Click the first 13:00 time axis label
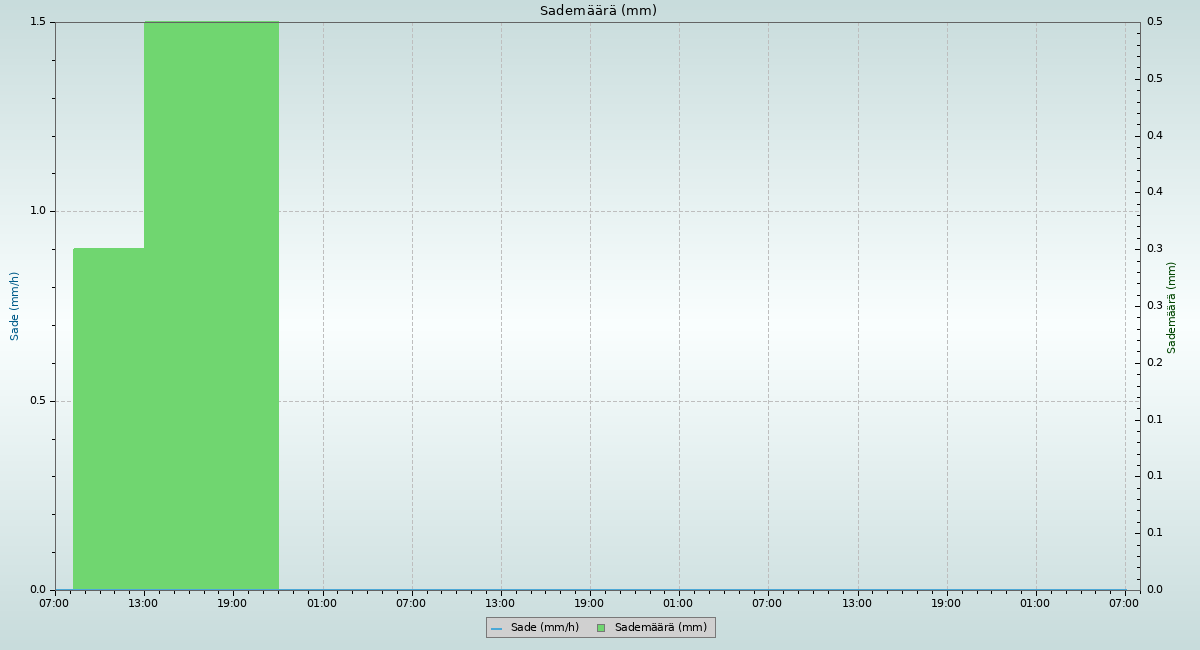The height and width of the screenshot is (650, 1200). tap(143, 603)
